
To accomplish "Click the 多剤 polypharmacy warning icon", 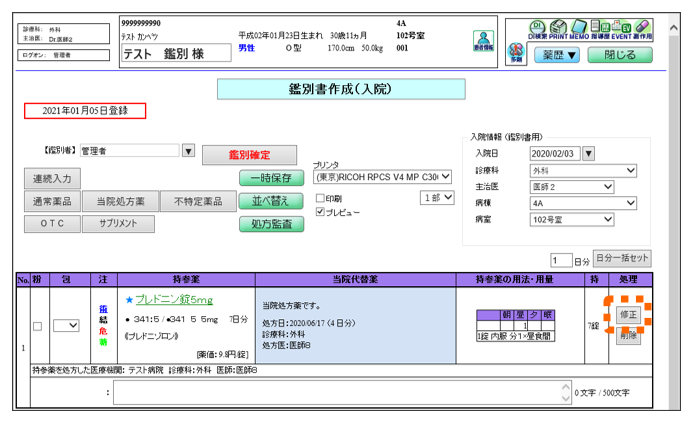I will (x=516, y=54).
